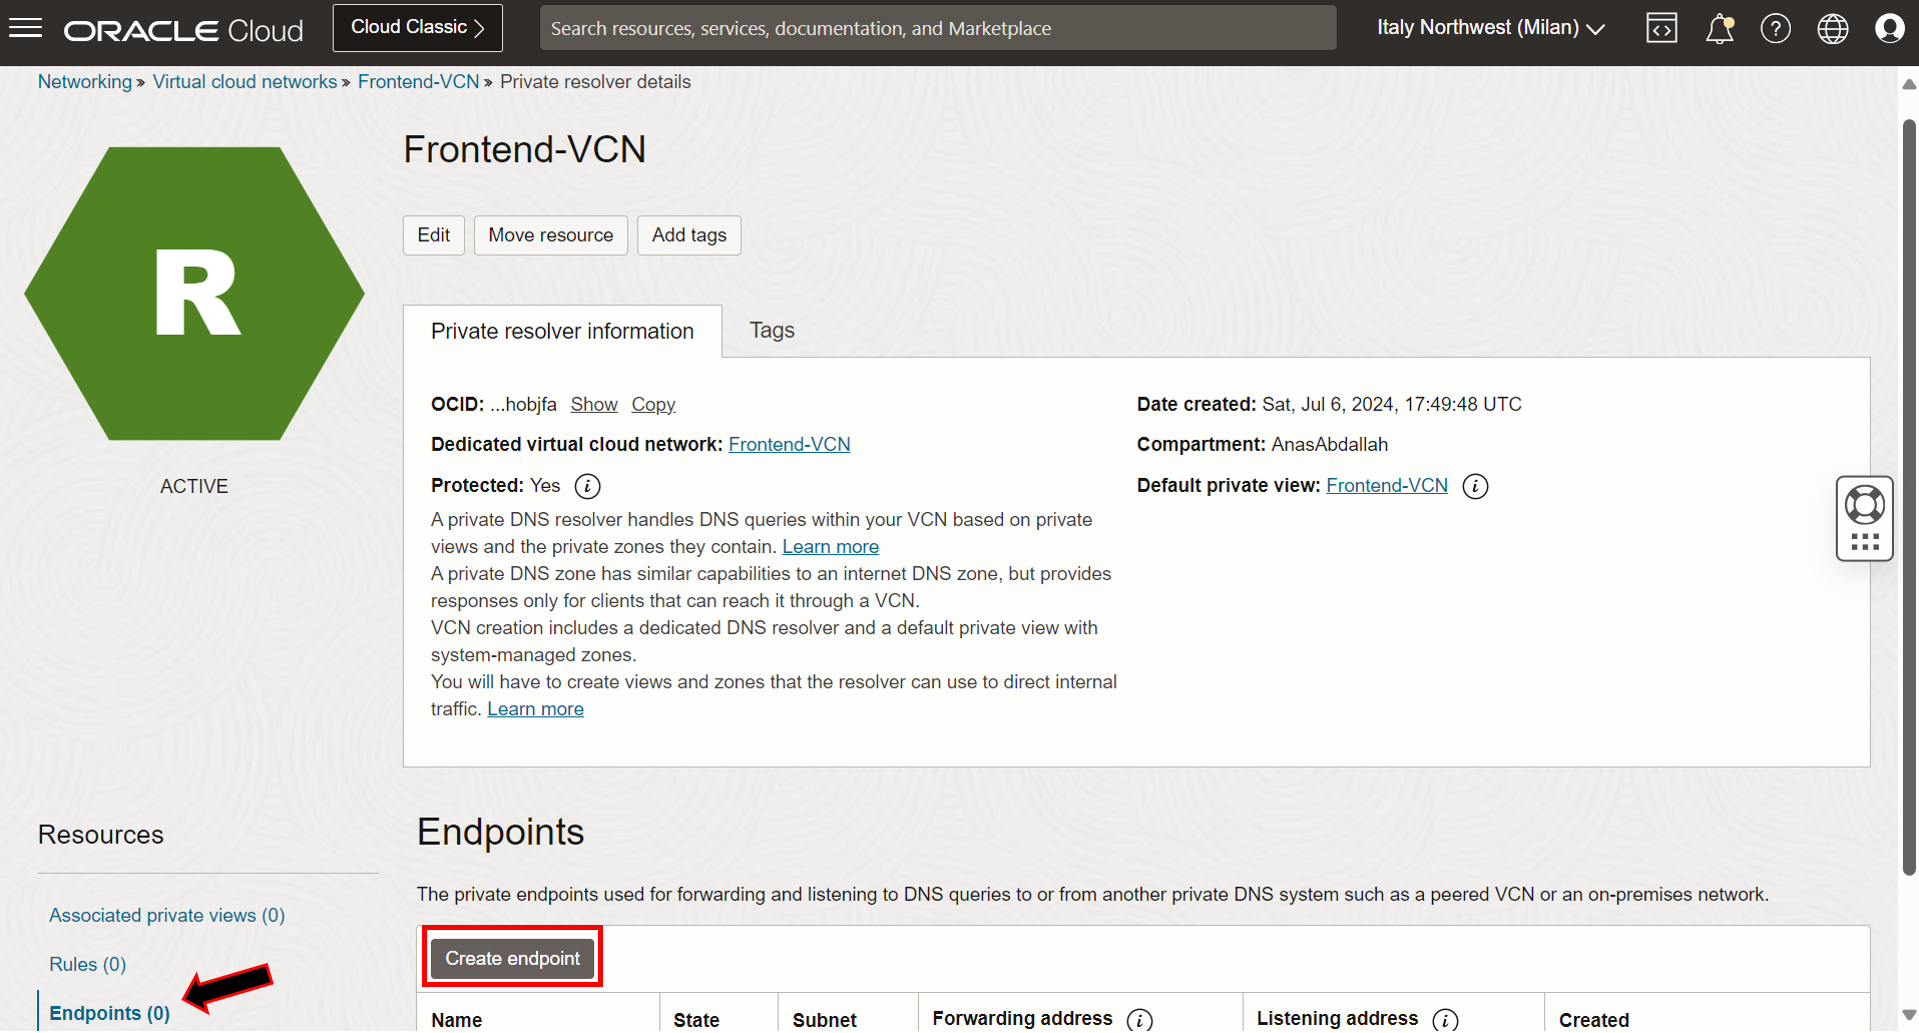Click the Frontend-VCN page title
The height and width of the screenshot is (1033, 1919).
pyautogui.click(x=525, y=150)
